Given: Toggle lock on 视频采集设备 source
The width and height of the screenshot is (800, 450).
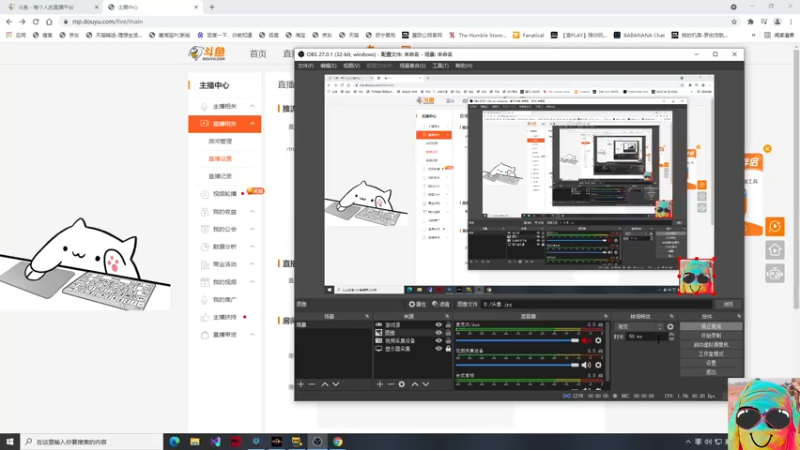Looking at the screenshot, I should coord(448,341).
